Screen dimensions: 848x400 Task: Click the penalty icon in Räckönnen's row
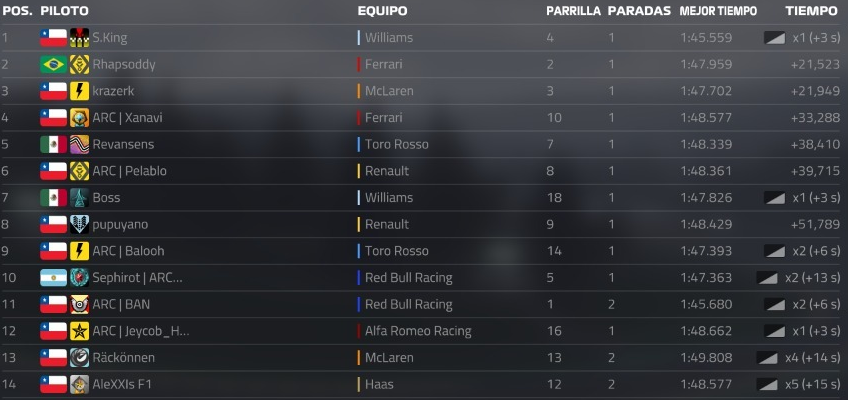pos(767,357)
